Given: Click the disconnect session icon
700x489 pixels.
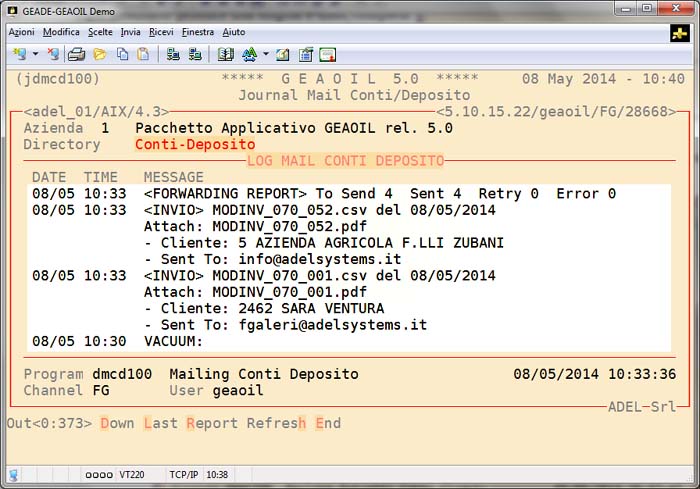Looking at the screenshot, I should pyautogui.click(x=53, y=54).
